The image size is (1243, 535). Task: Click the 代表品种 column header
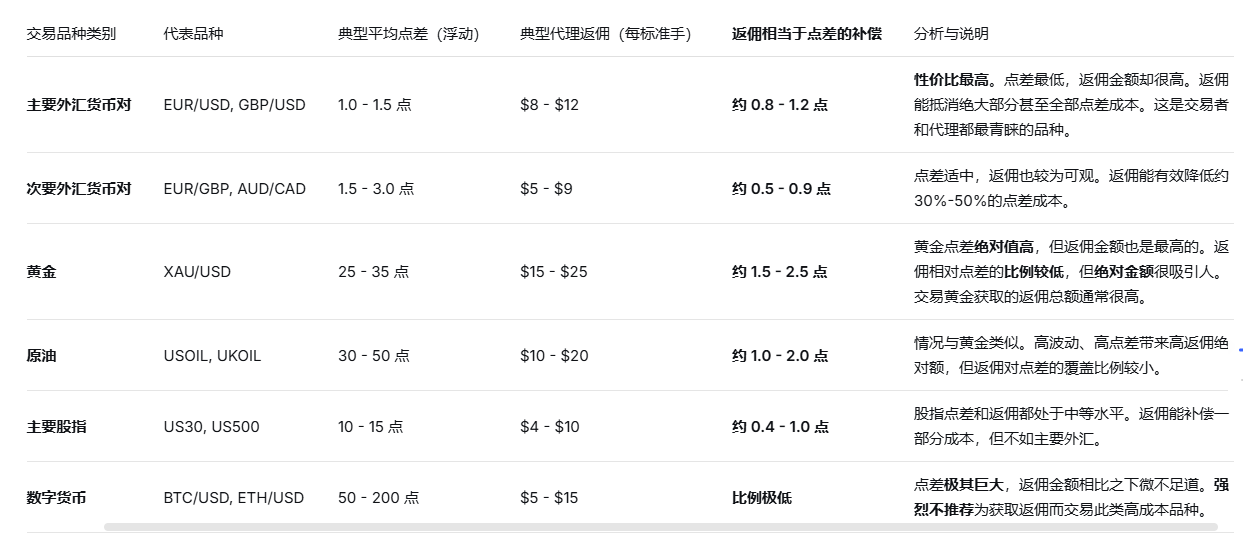(x=193, y=34)
